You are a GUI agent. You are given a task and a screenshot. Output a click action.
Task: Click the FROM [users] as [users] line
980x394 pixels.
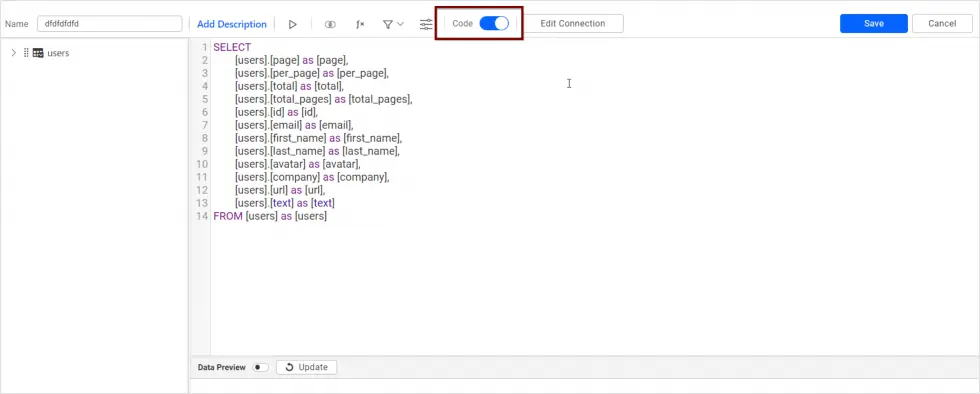(270, 216)
